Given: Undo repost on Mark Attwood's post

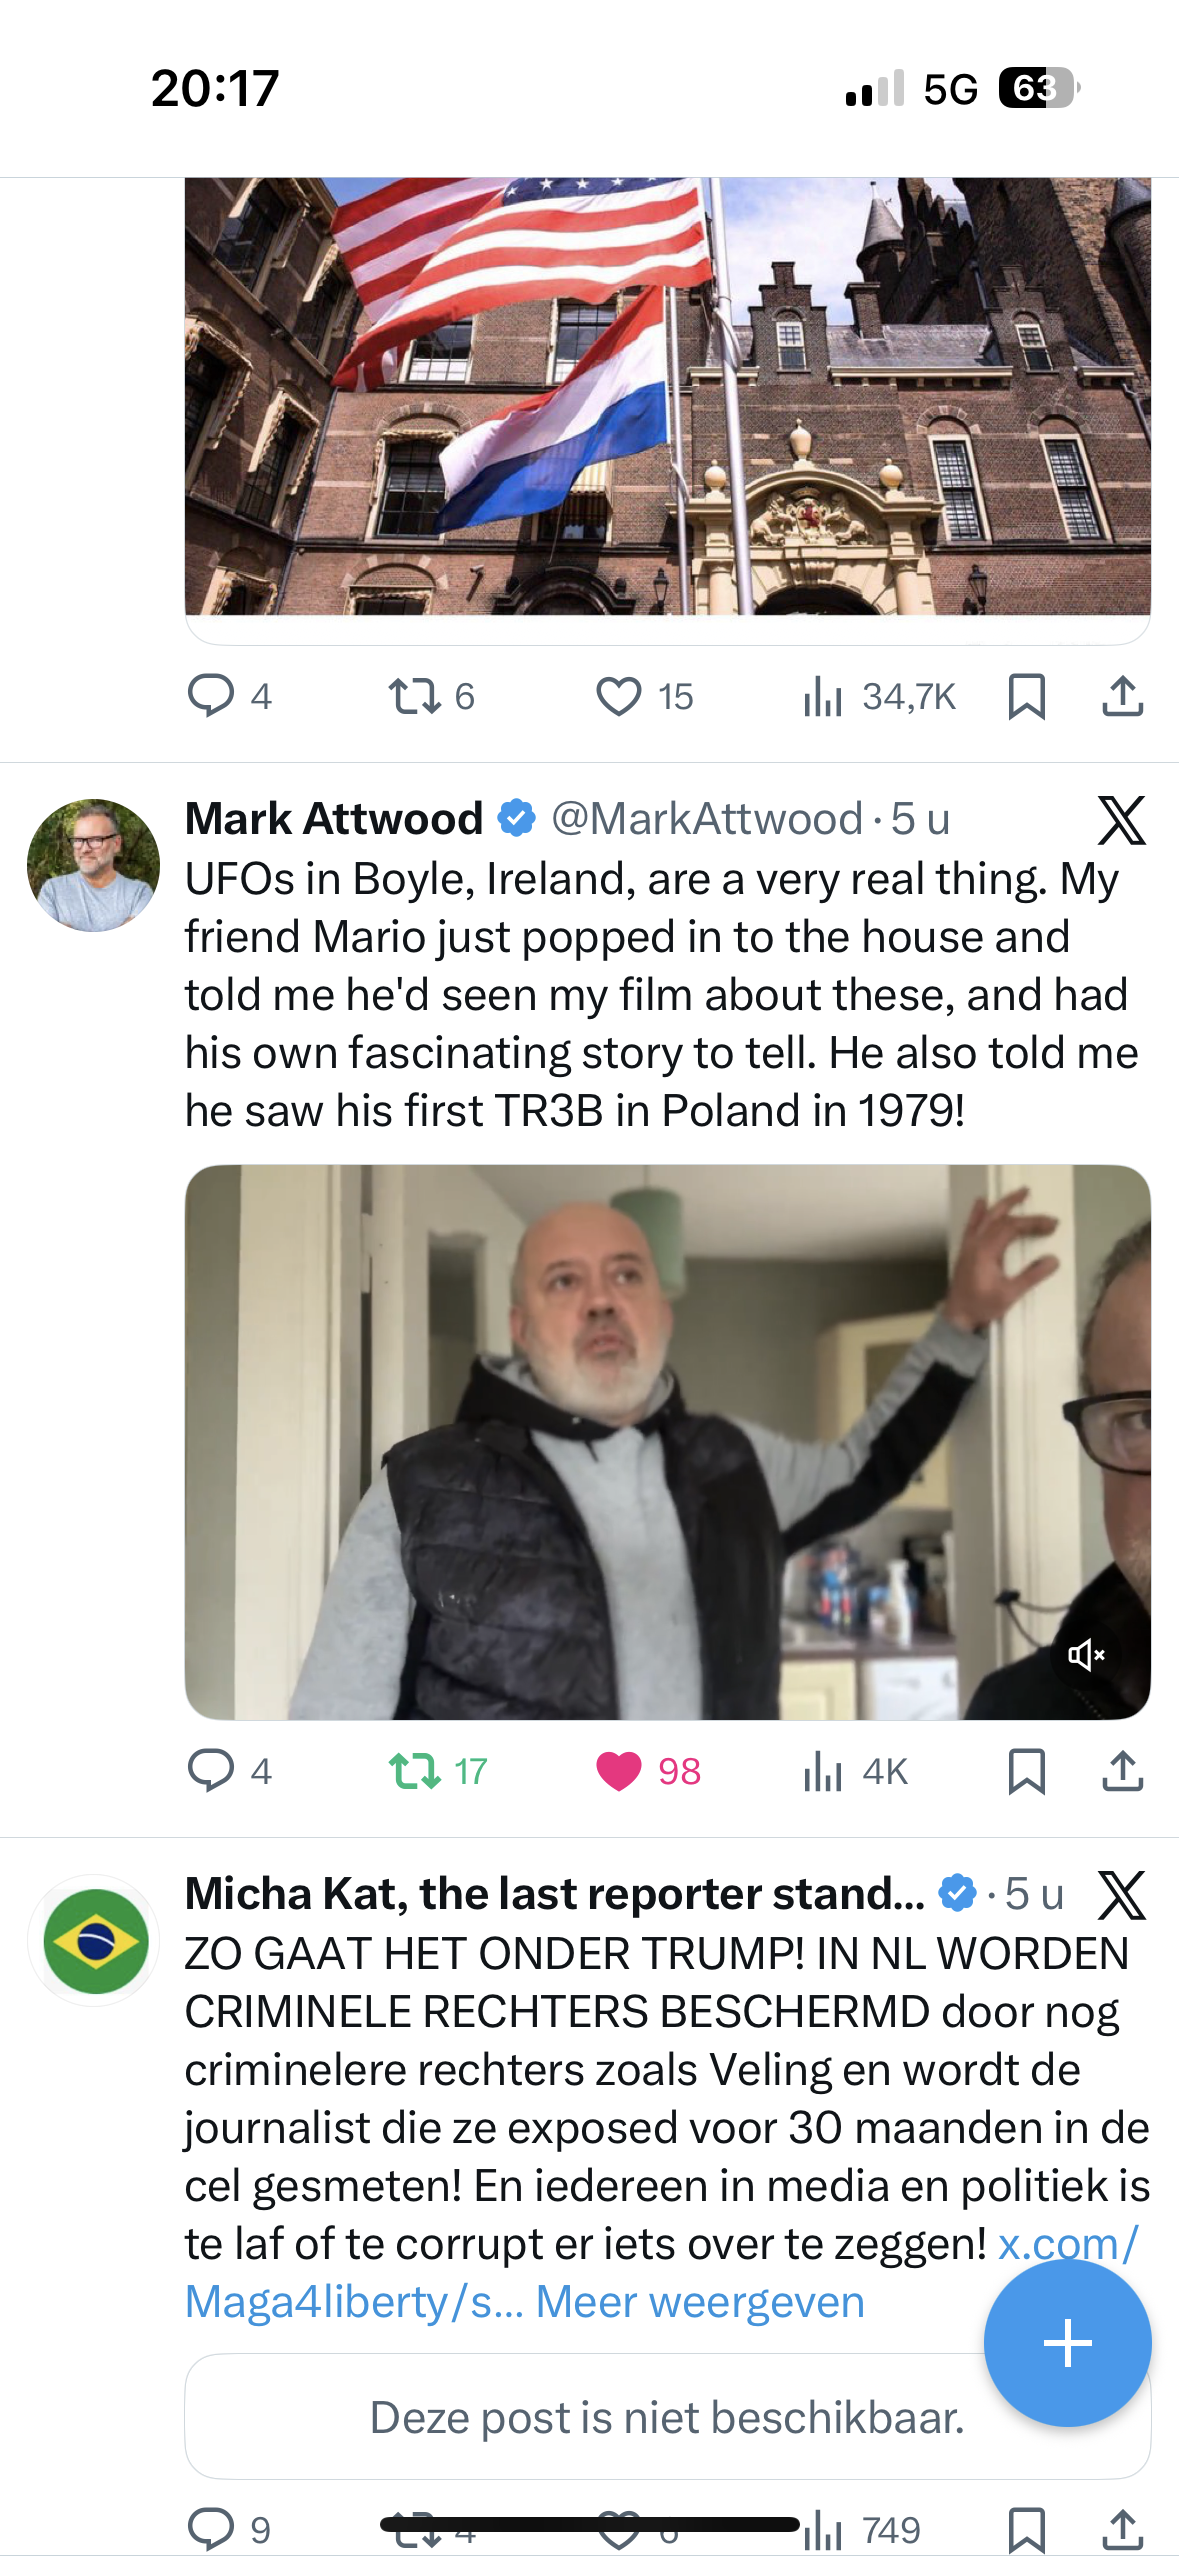Looking at the screenshot, I should point(415,1770).
